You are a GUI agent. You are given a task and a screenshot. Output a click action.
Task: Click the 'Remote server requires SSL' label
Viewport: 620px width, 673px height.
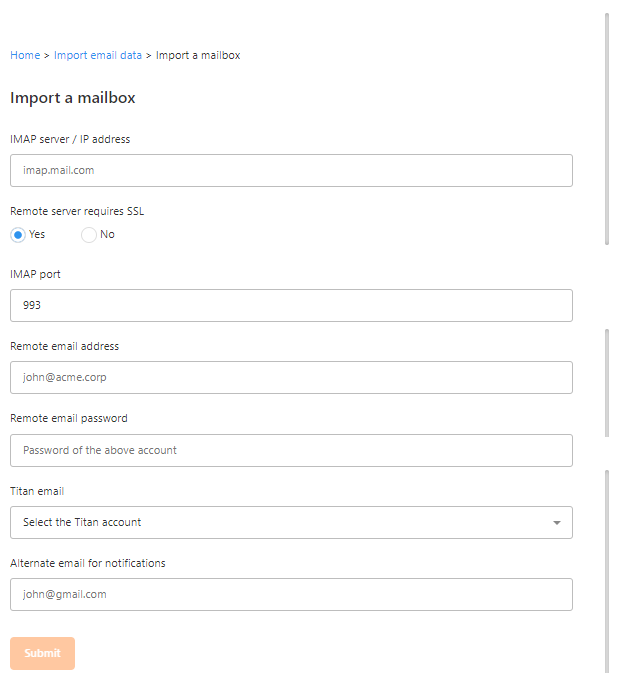(78, 211)
